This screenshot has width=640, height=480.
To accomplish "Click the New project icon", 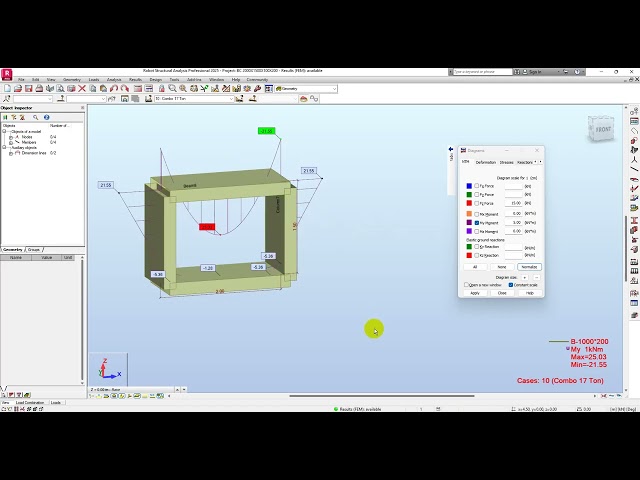I will click(x=7, y=89).
